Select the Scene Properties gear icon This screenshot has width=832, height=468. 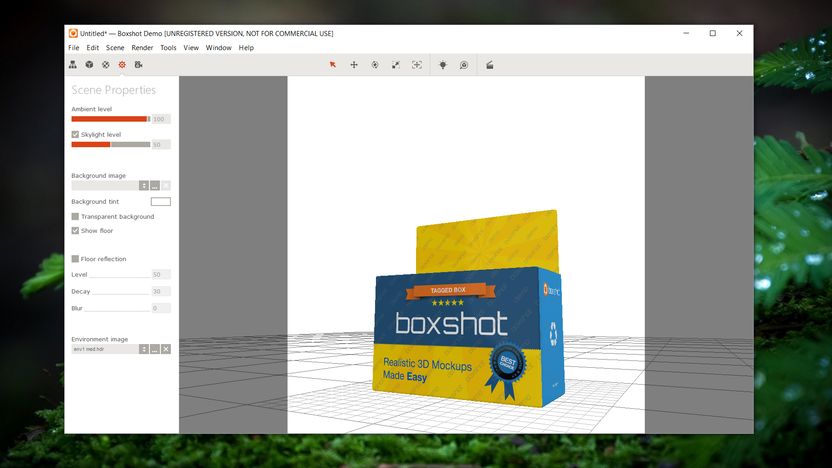coord(122,65)
